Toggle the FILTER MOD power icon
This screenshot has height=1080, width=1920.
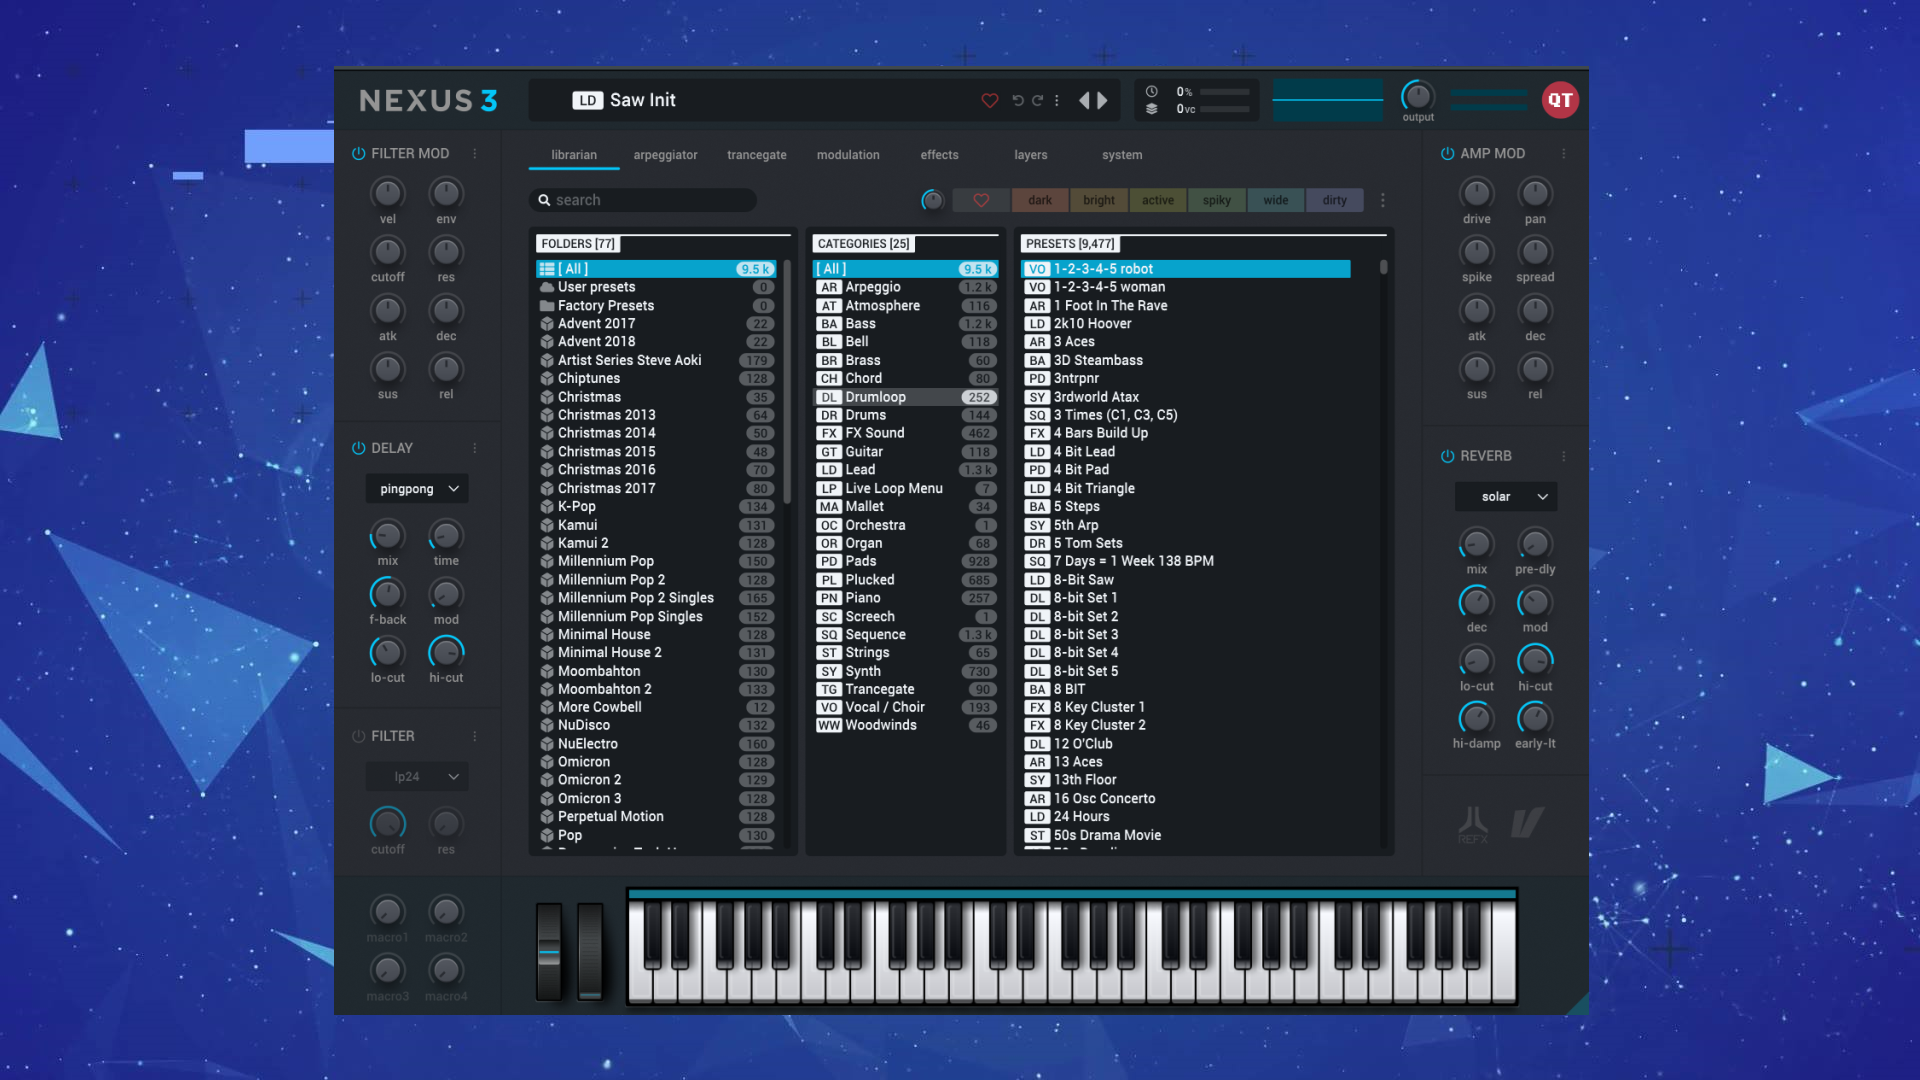point(356,153)
